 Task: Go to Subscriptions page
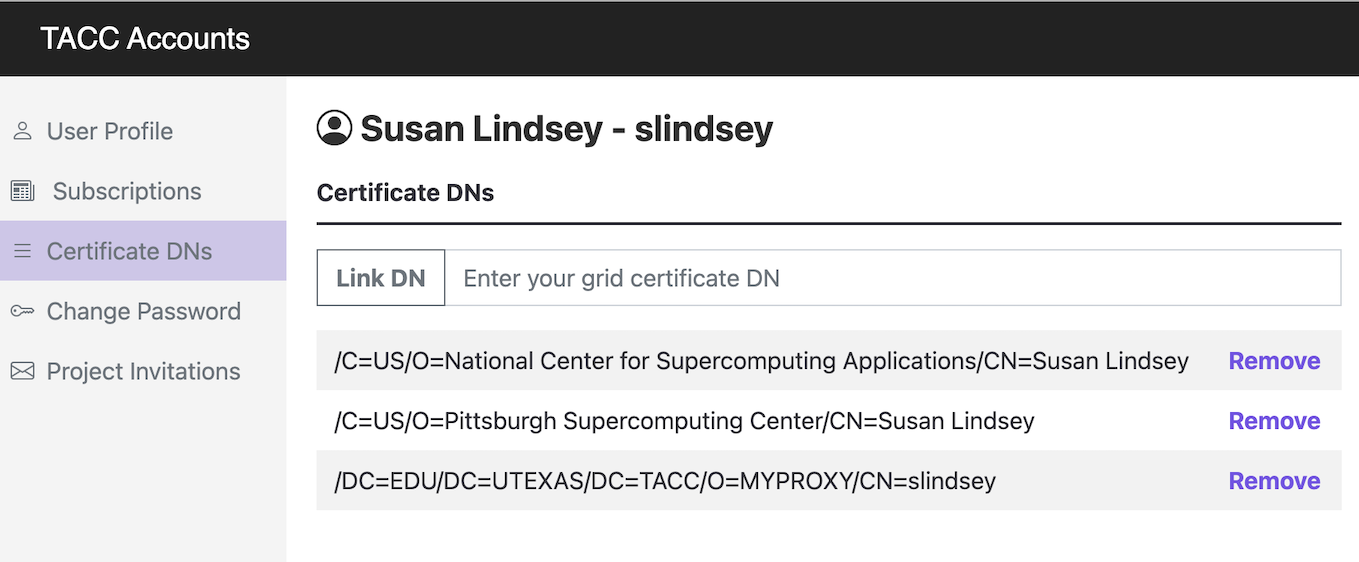143,191
